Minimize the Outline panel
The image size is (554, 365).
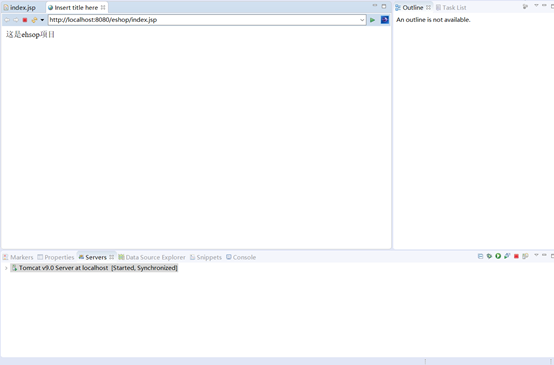pos(544,6)
